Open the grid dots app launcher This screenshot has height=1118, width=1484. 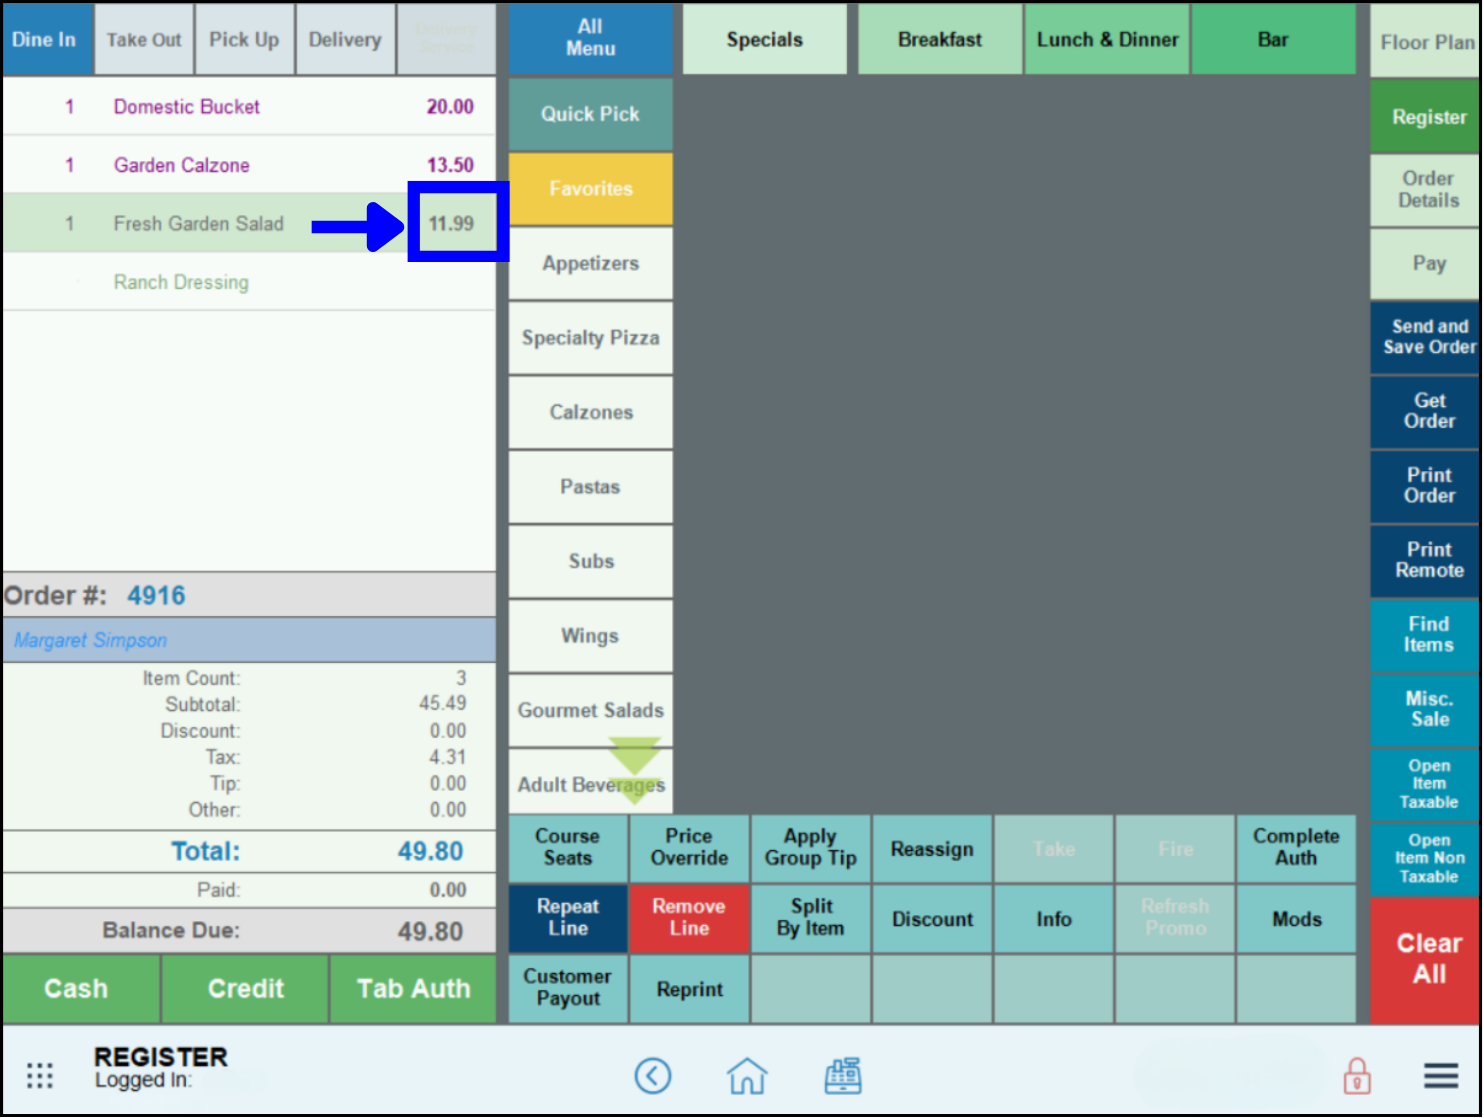click(x=40, y=1076)
